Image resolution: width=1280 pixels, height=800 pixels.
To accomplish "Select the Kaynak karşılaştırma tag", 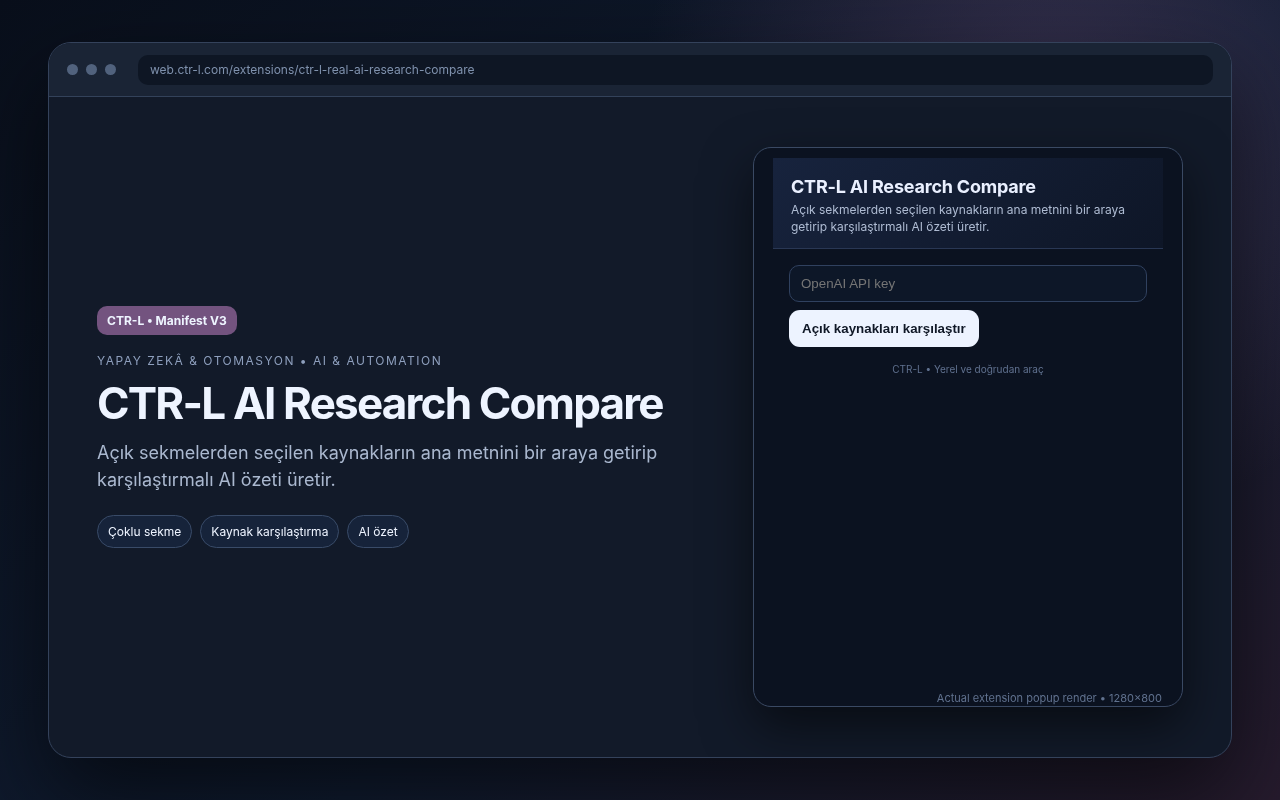I will (269, 531).
